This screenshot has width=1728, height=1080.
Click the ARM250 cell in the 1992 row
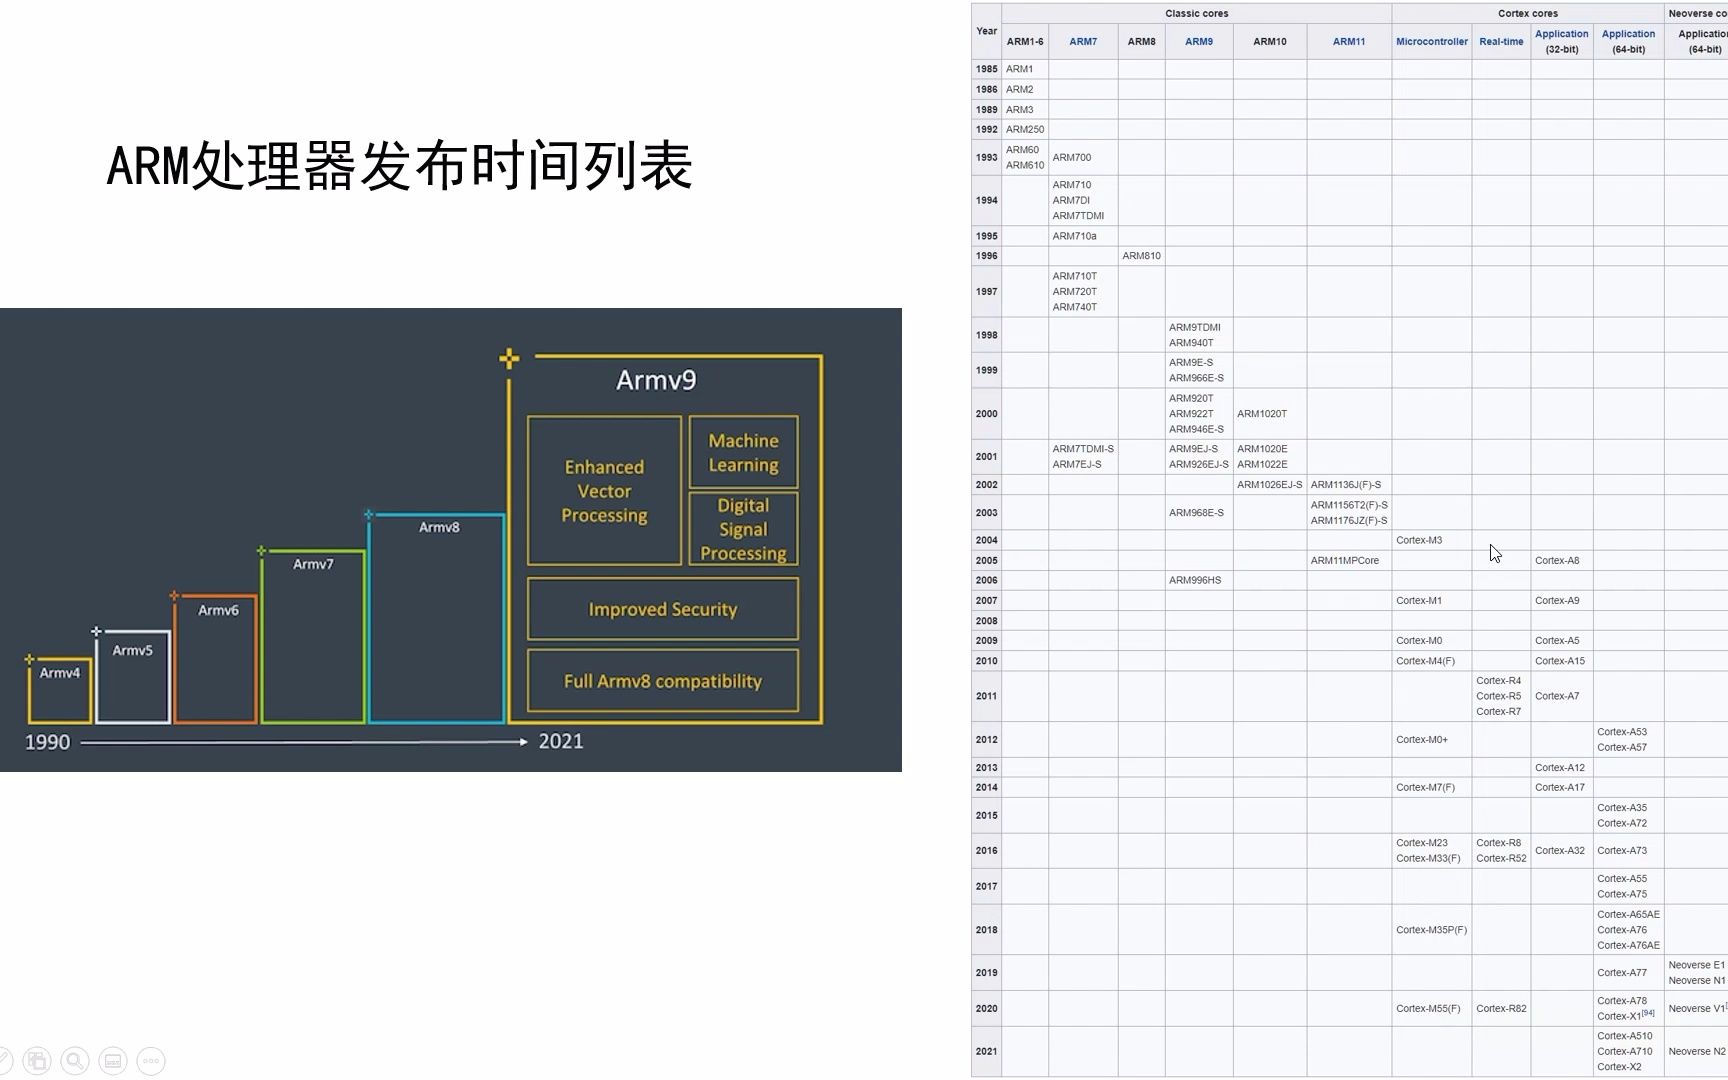[1025, 129]
